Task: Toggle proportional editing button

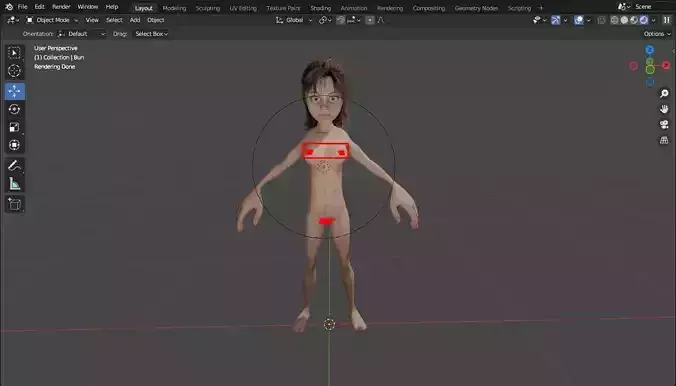Action: 370,20
